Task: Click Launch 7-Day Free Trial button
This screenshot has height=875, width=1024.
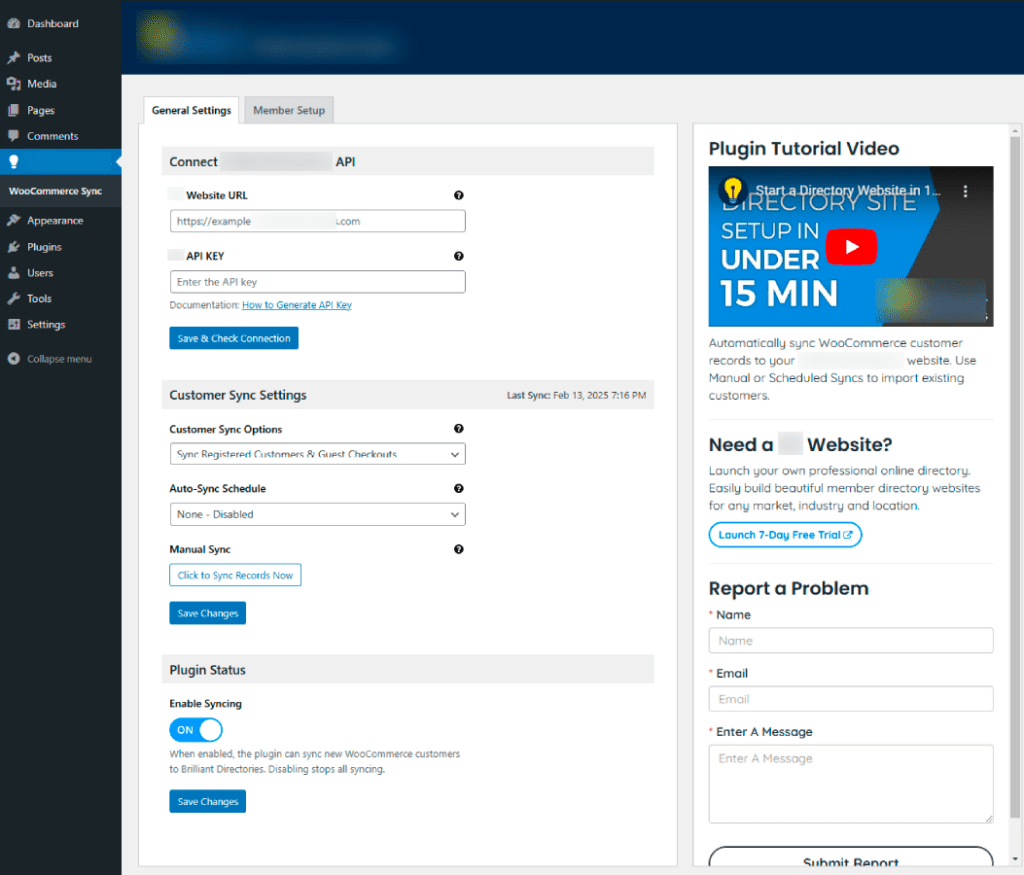Action: click(785, 535)
